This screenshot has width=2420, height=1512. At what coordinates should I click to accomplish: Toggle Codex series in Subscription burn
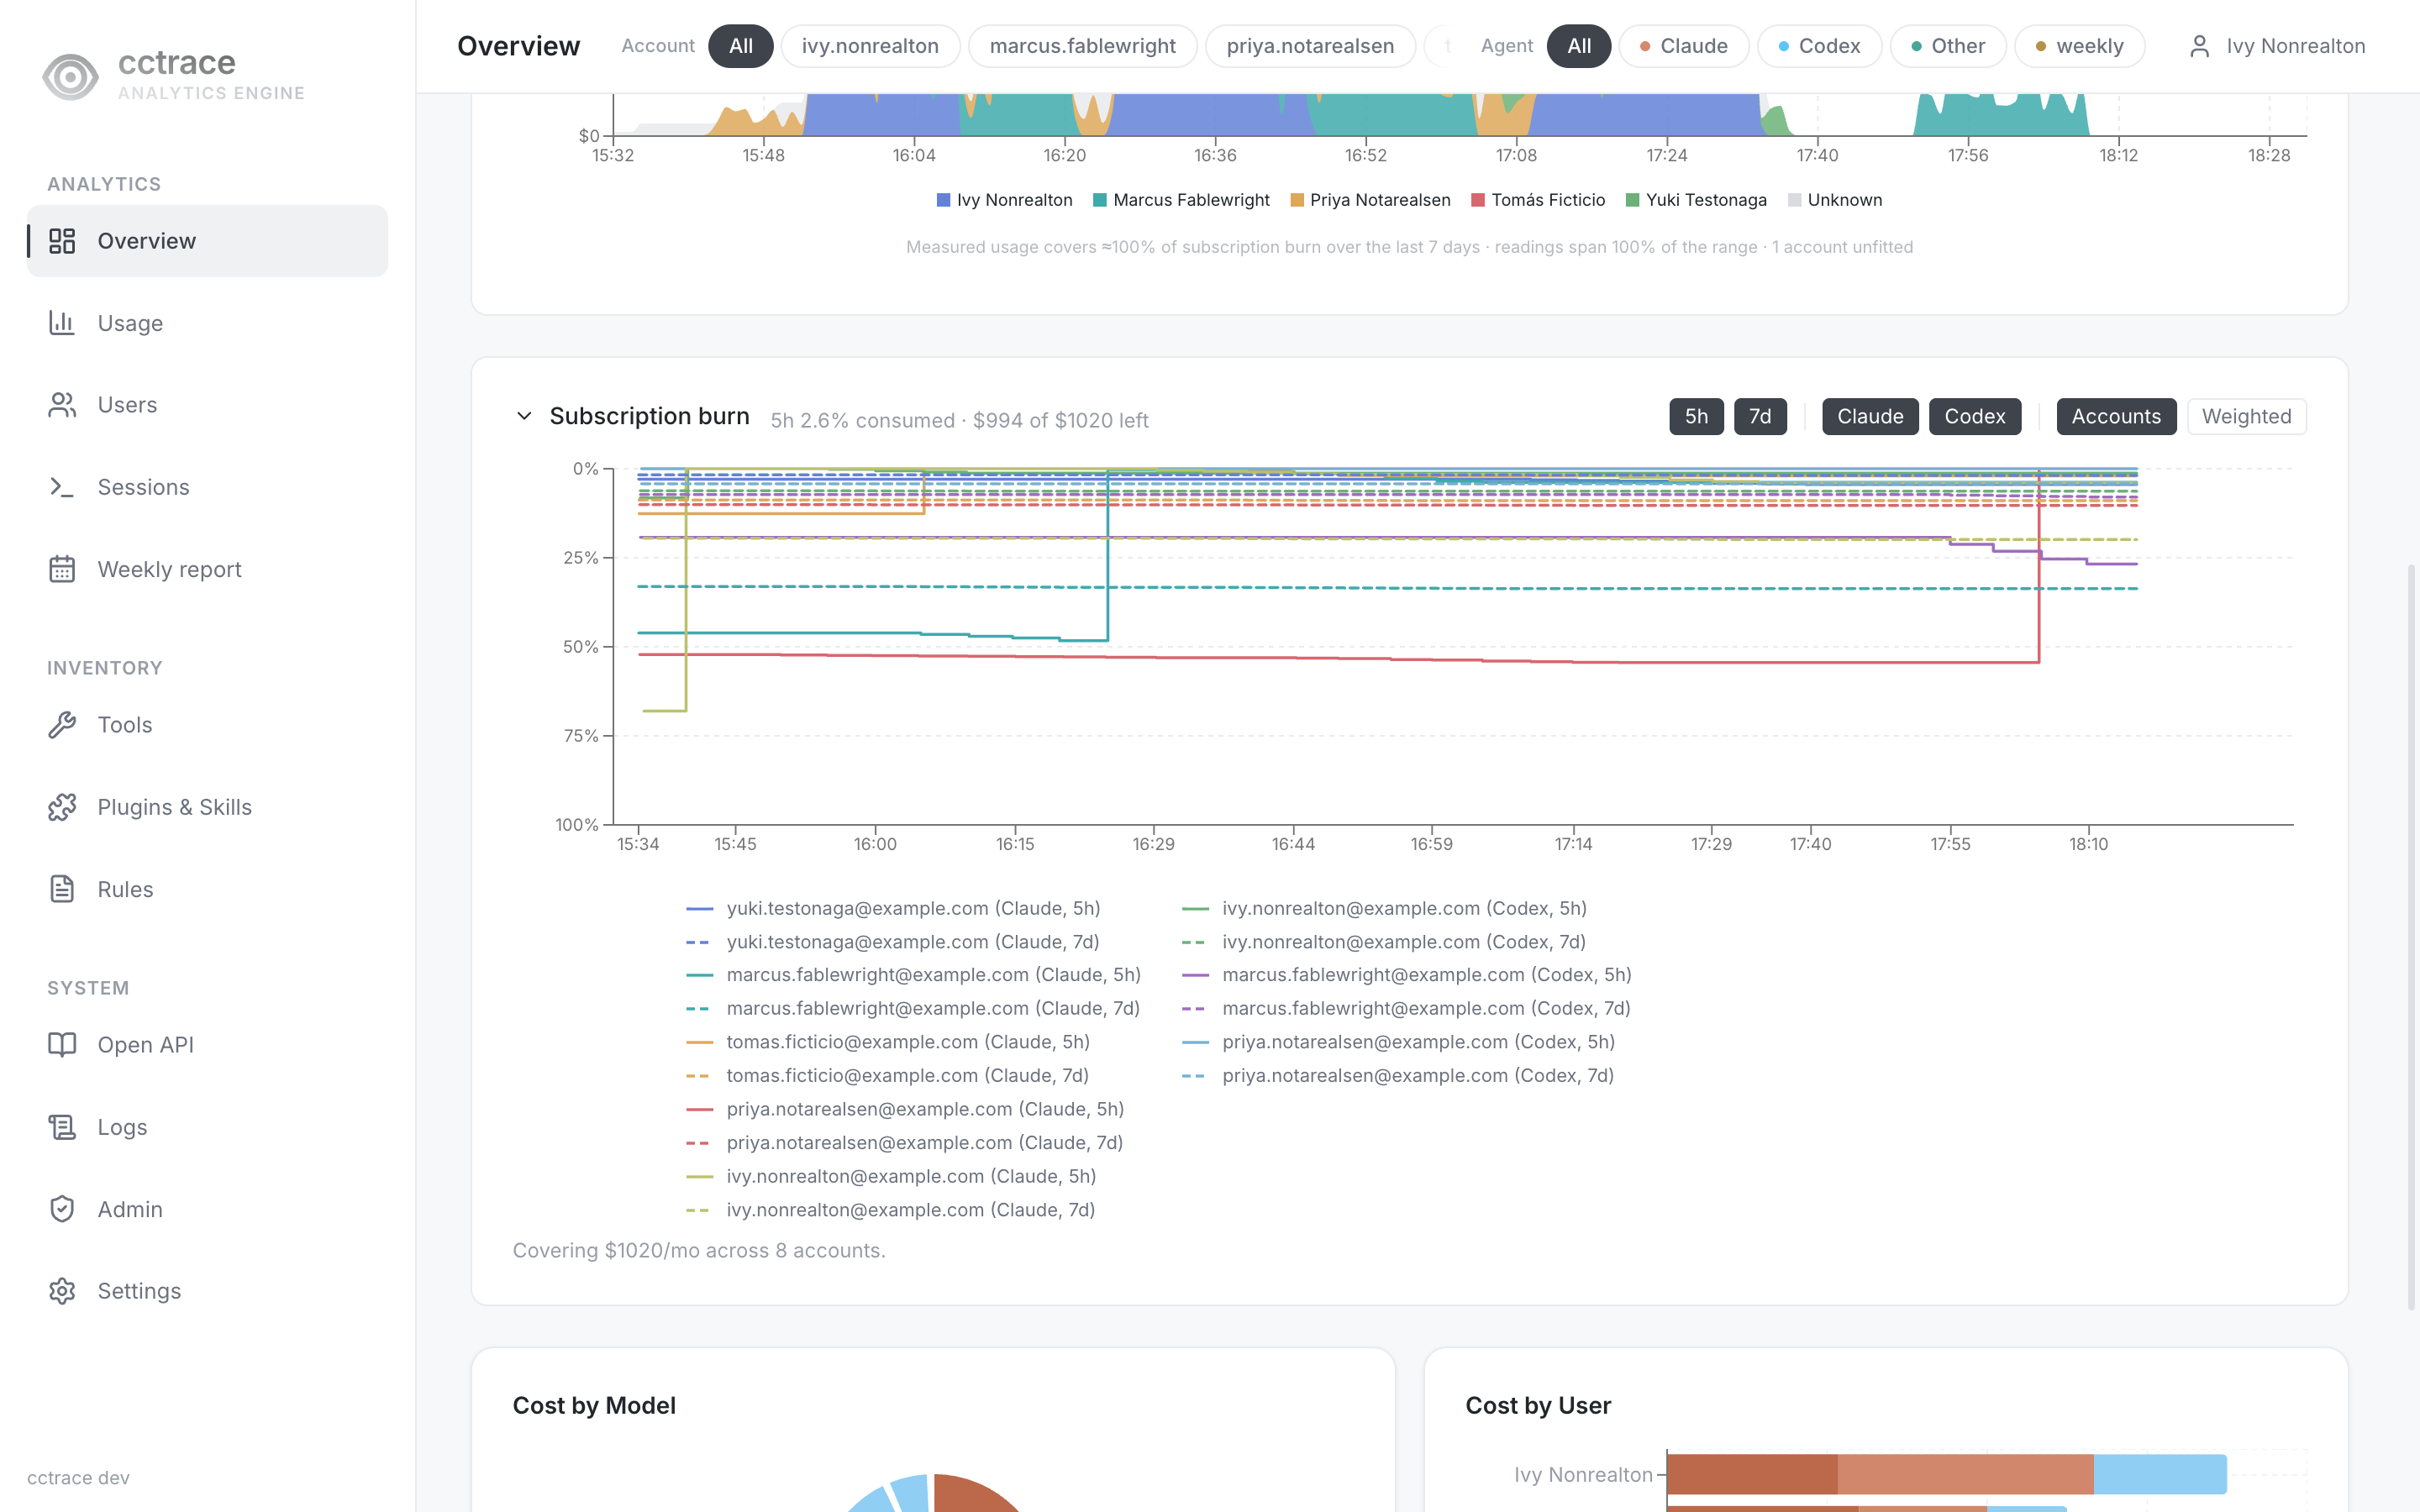coord(1975,417)
